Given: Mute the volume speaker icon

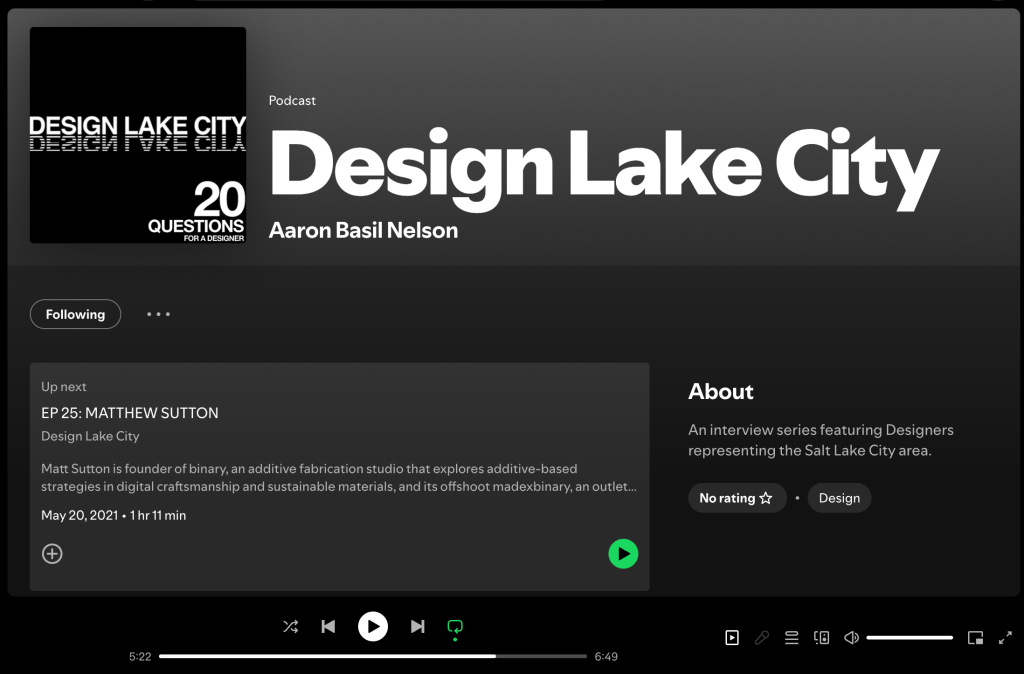Looking at the screenshot, I should tap(851, 638).
